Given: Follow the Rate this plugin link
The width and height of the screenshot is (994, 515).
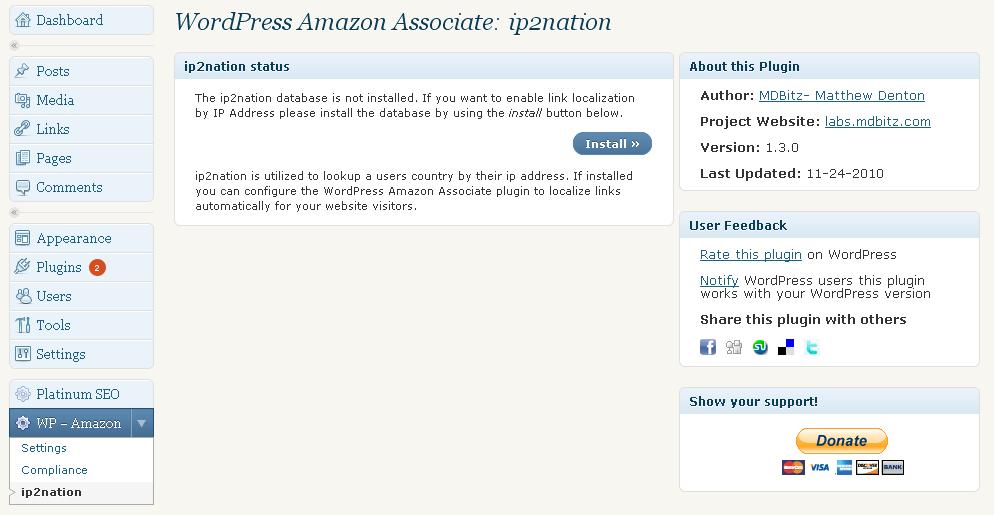Looking at the screenshot, I should click(751, 254).
